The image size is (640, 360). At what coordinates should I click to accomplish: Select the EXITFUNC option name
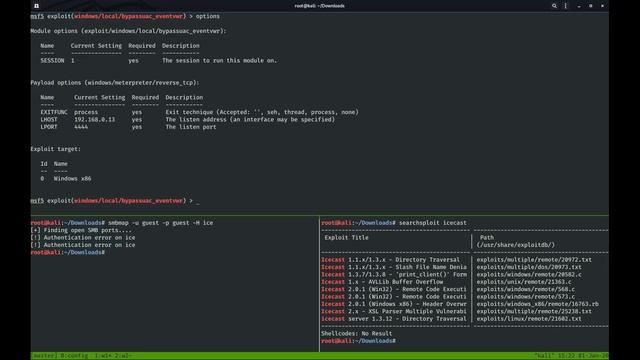click(x=54, y=112)
